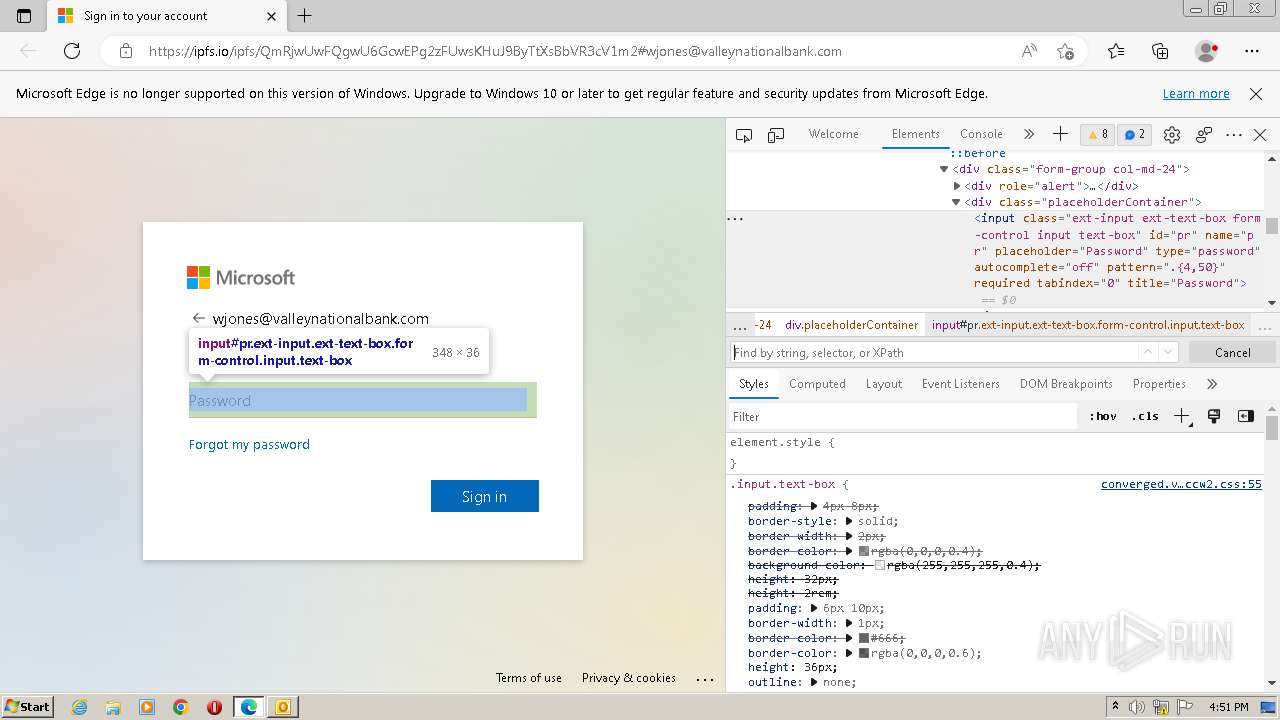Screen dimensions: 1280x720
Task: Show more DevTools tool tabs chevron
Action: click(x=1028, y=134)
